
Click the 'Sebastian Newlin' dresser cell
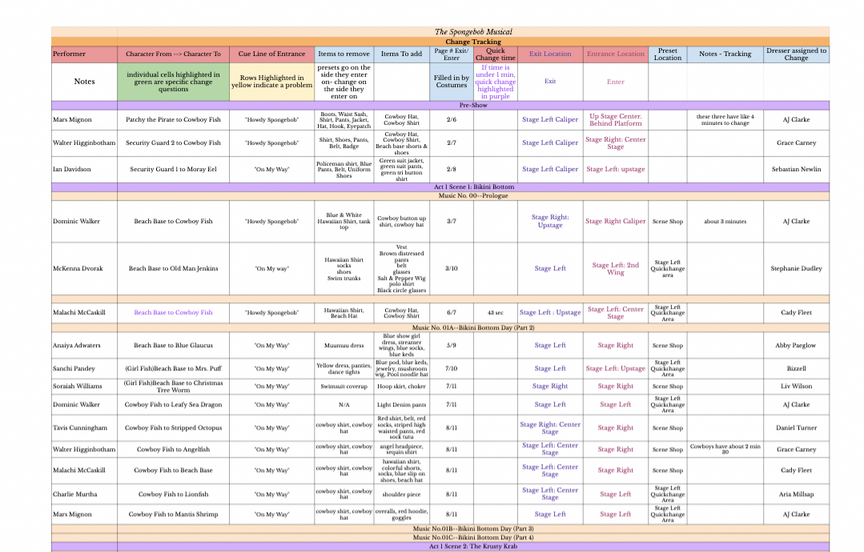(796, 170)
